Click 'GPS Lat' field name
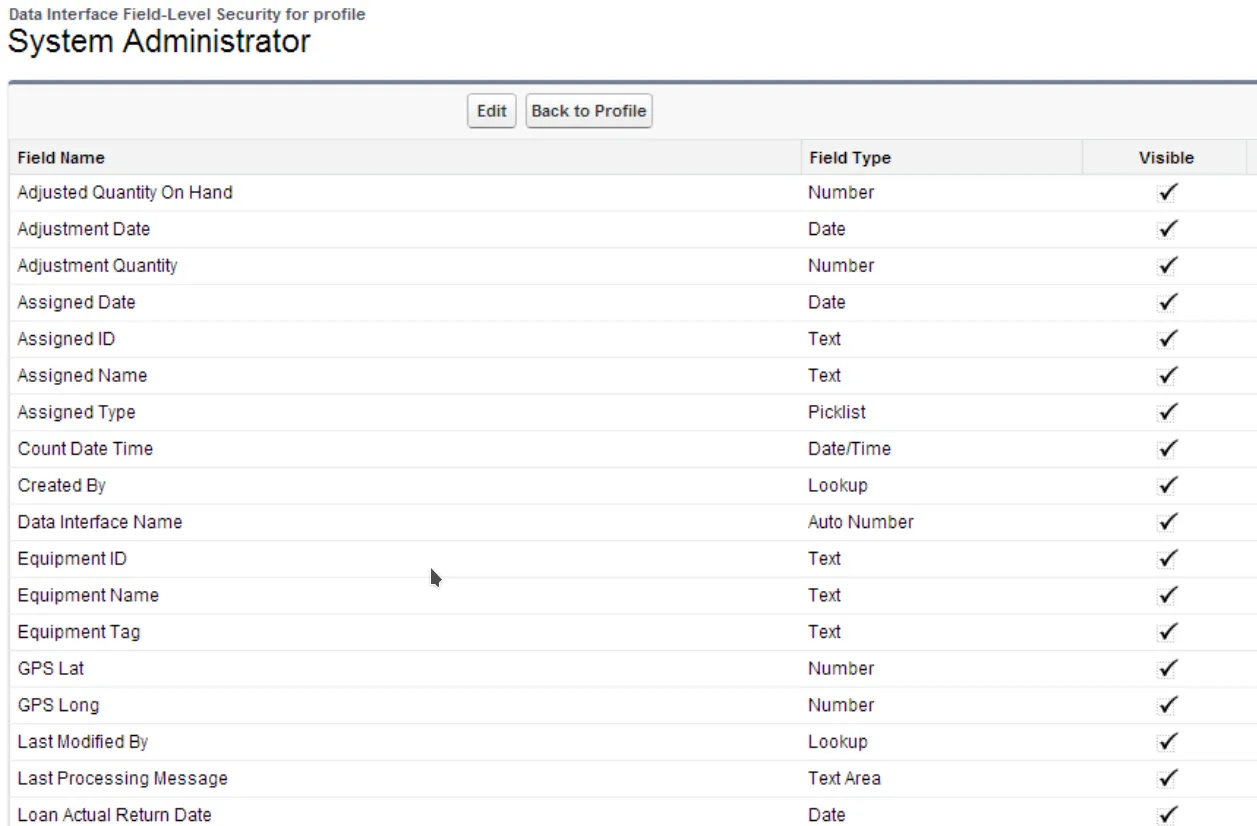Viewport: 1257px width, 826px height. (x=51, y=669)
